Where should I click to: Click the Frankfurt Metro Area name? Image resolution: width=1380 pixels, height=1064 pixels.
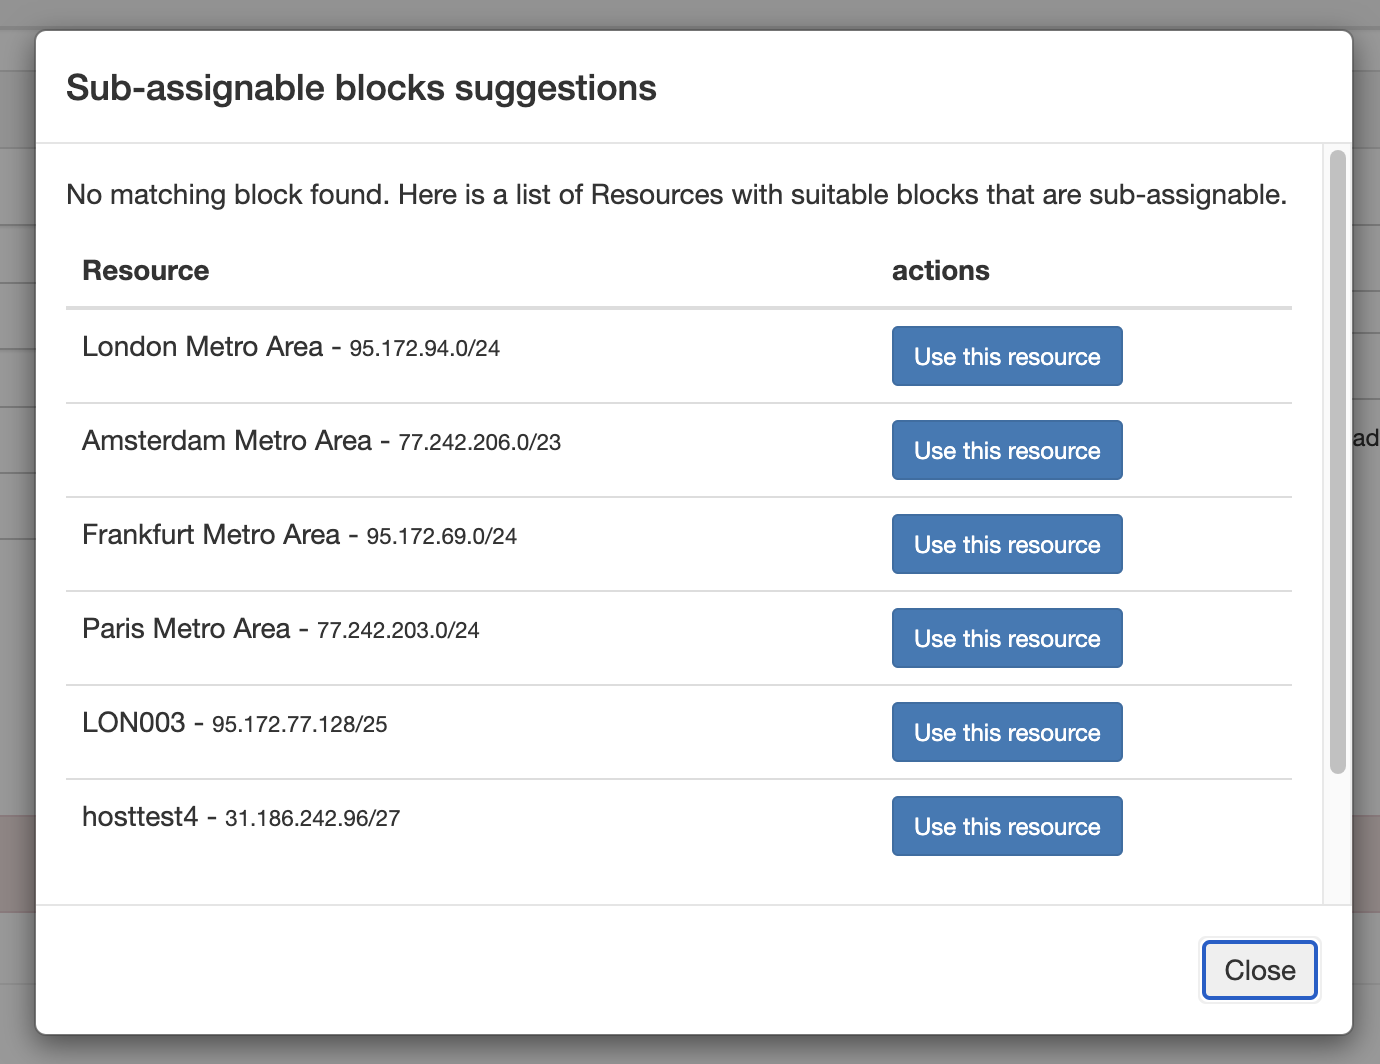tap(211, 535)
